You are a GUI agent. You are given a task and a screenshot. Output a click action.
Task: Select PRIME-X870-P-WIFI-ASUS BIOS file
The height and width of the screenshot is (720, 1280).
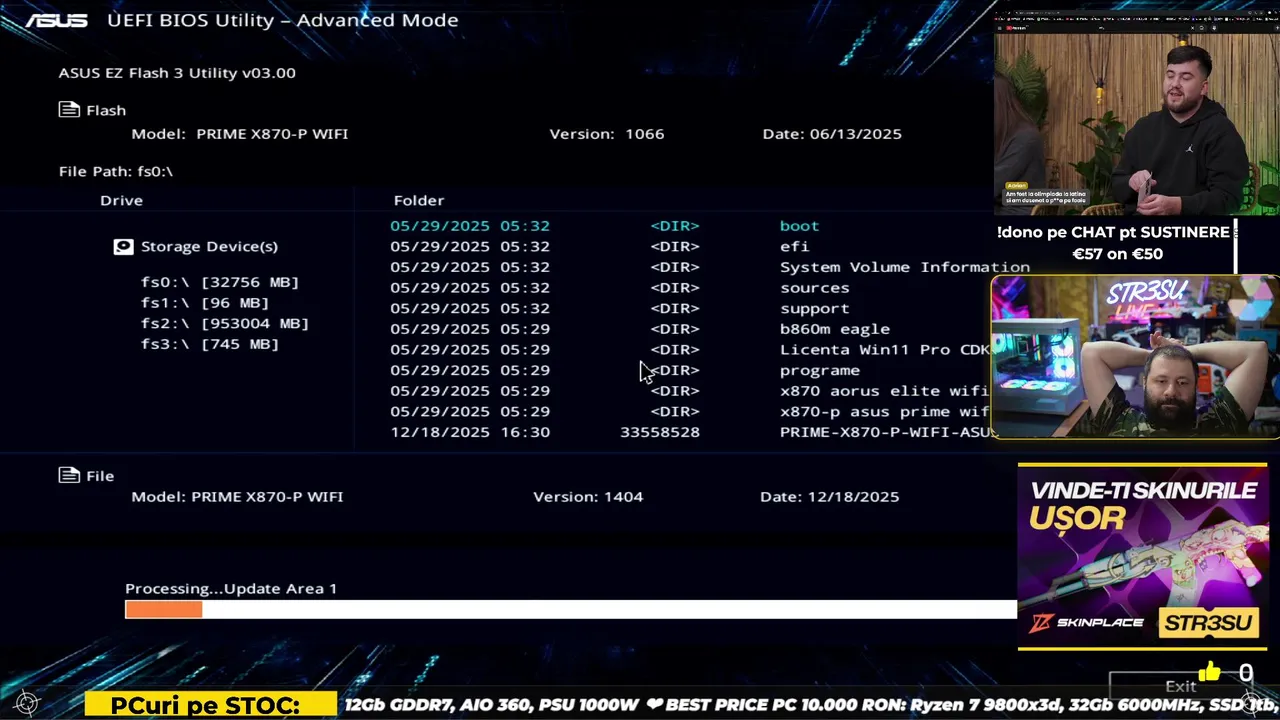887,432
